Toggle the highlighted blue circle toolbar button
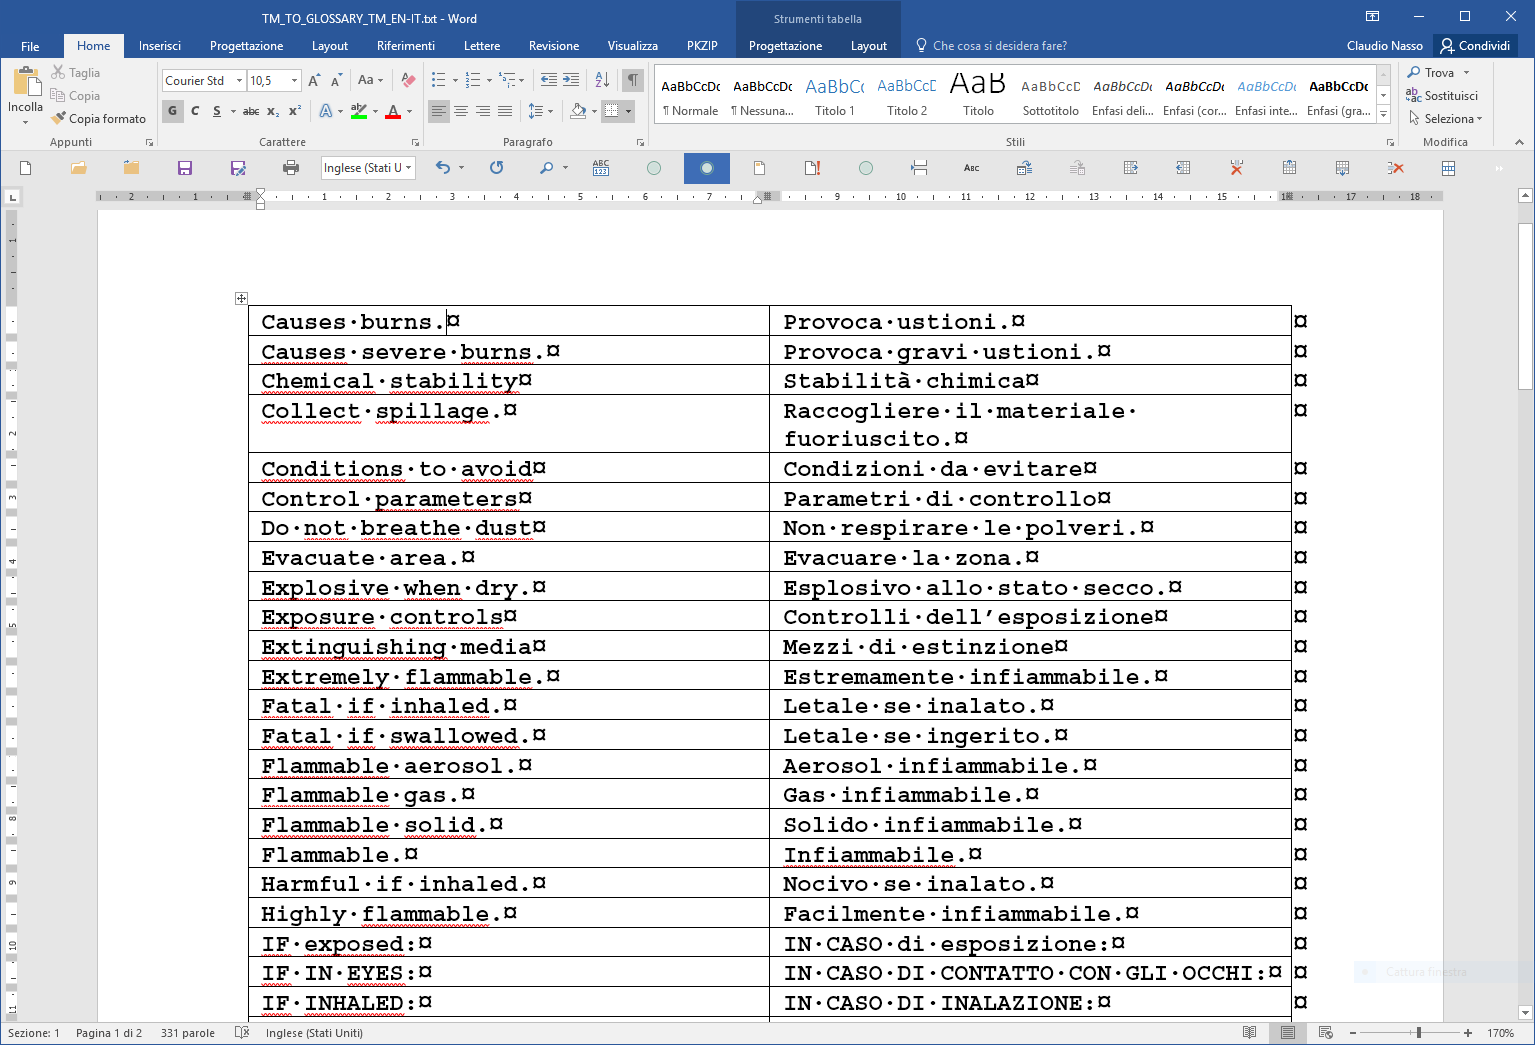Viewport: 1535px width, 1045px height. pos(707,168)
